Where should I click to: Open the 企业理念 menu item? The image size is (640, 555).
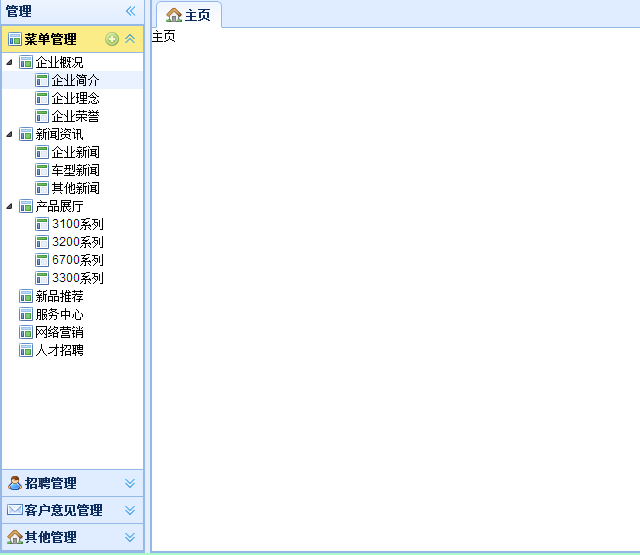click(75, 98)
